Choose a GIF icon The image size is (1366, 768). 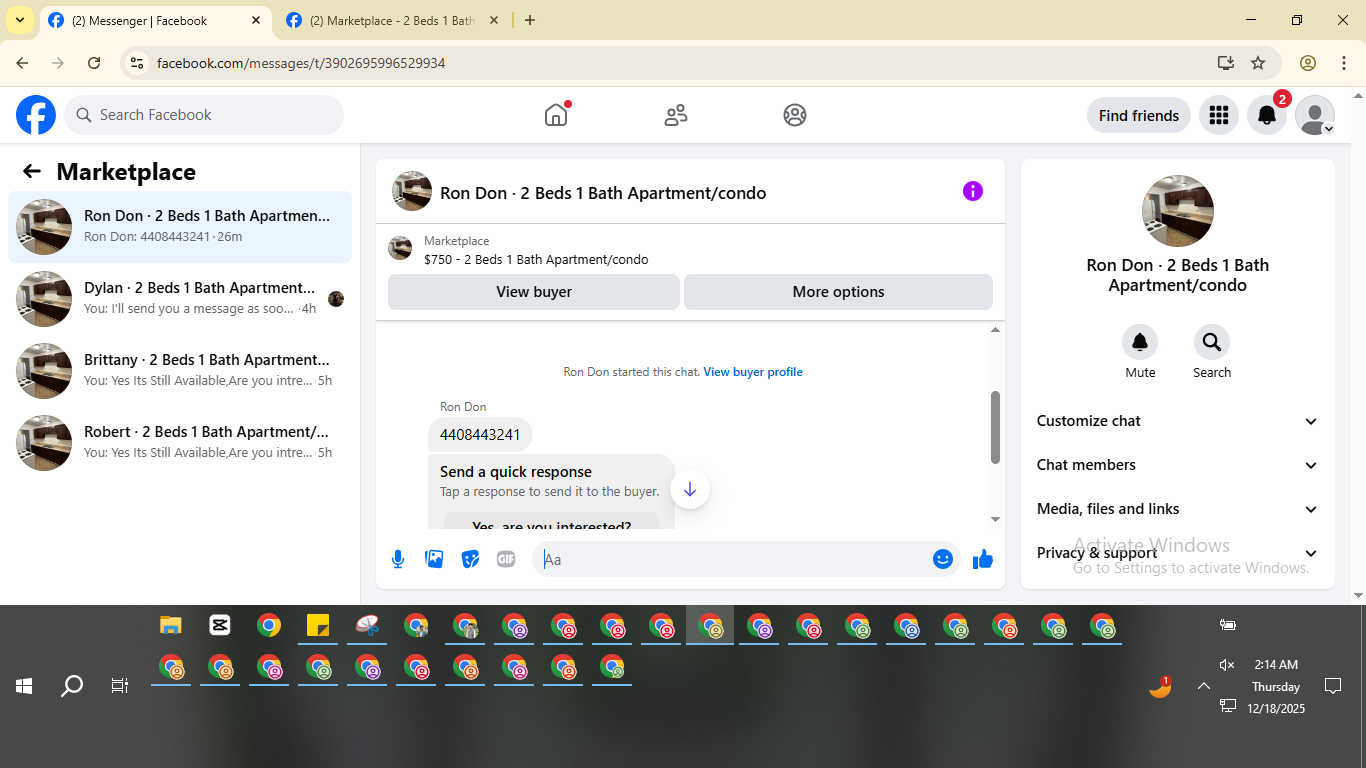point(506,559)
